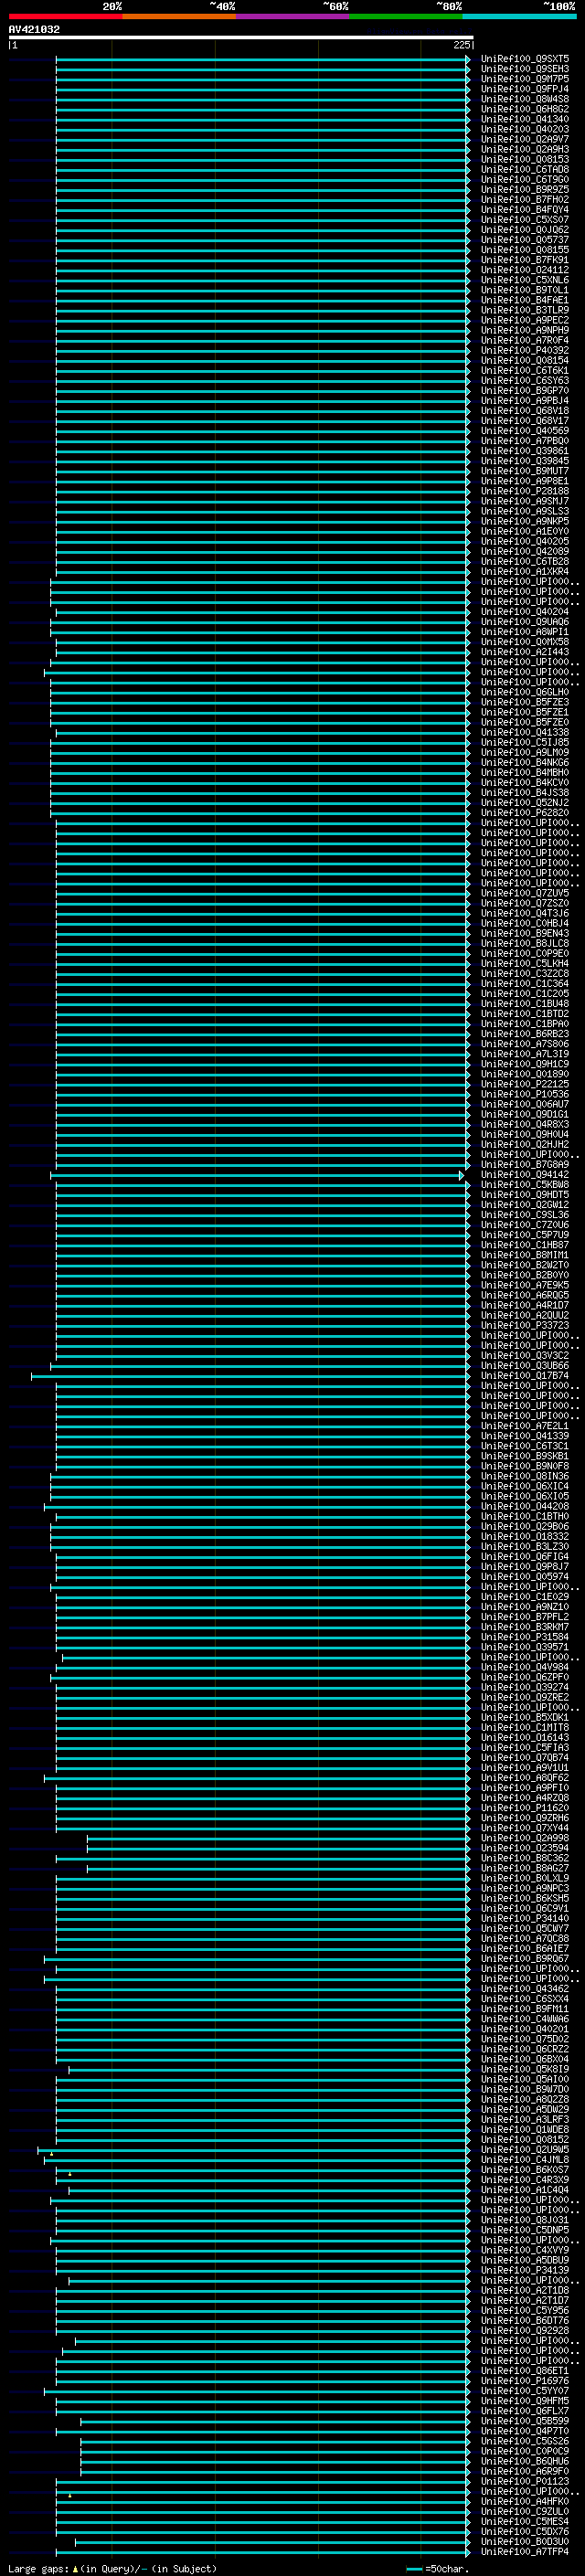Viewport: 585px width, 2576px height.
Task: Open hit UniRef100_Q41339
Action: coord(525,1436)
